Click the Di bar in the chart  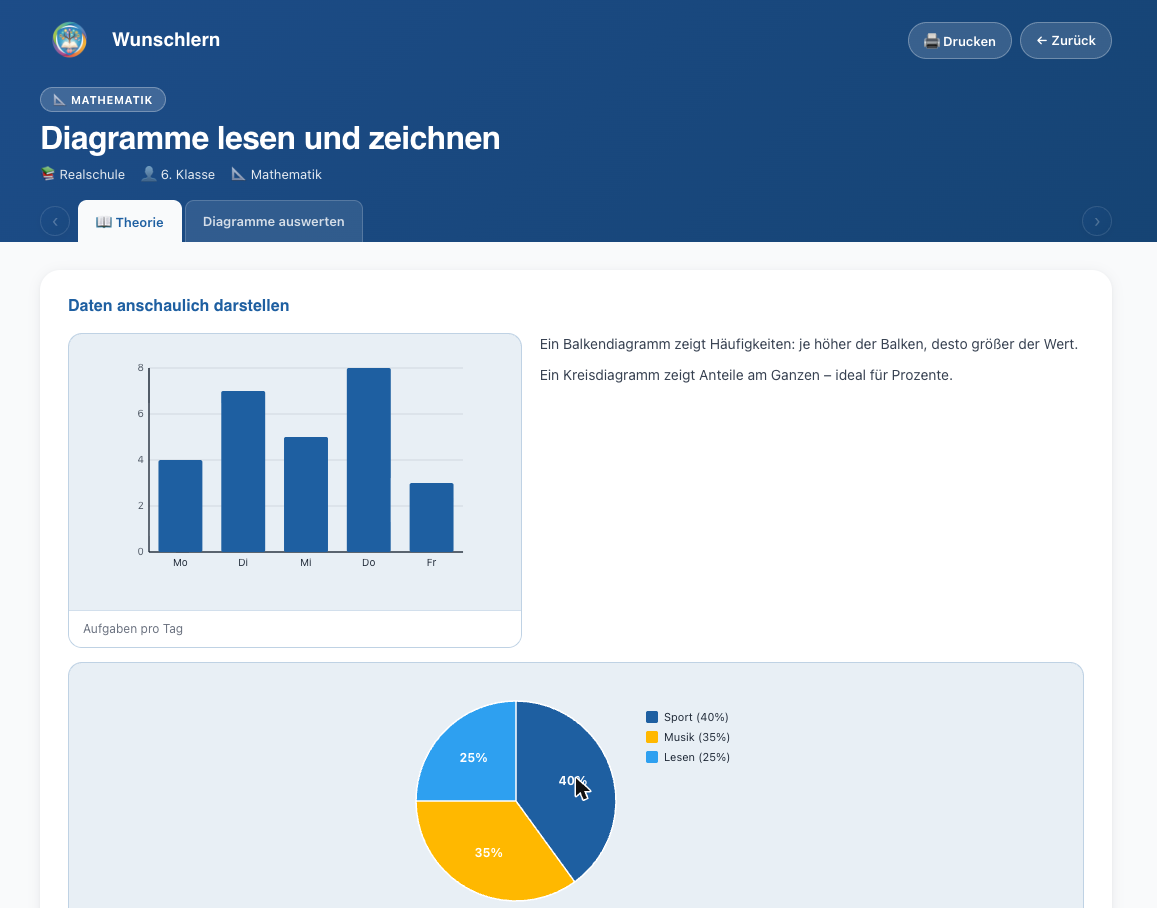(243, 471)
